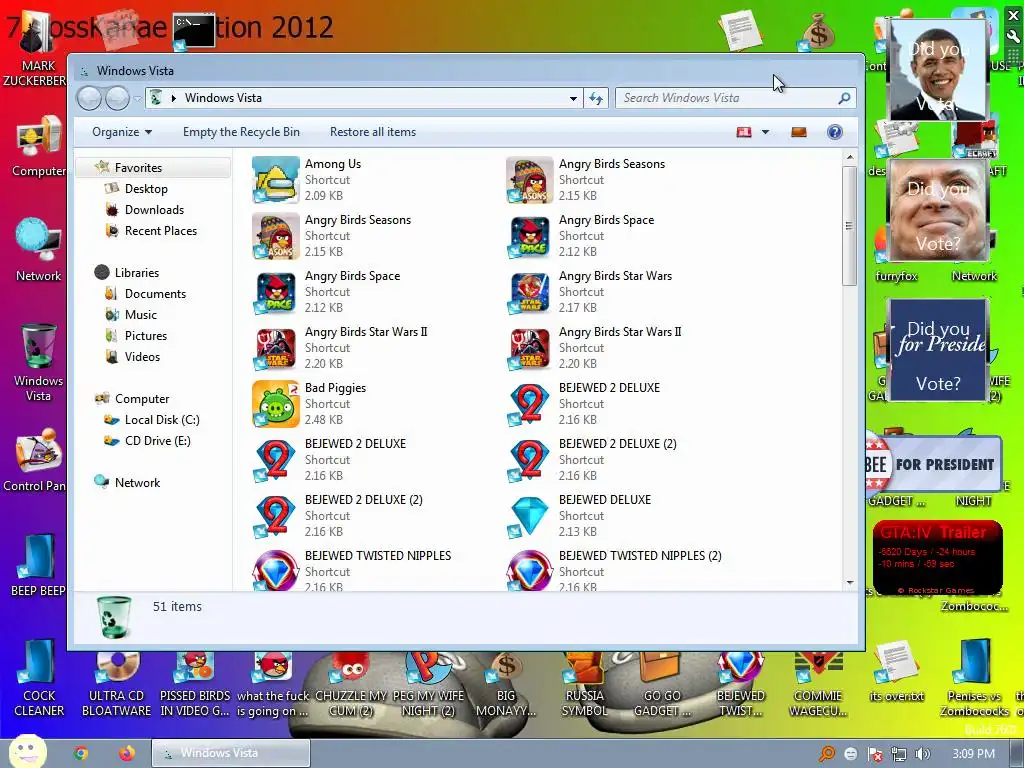
Task: Select Libraries in navigation pane
Action: tap(136, 273)
